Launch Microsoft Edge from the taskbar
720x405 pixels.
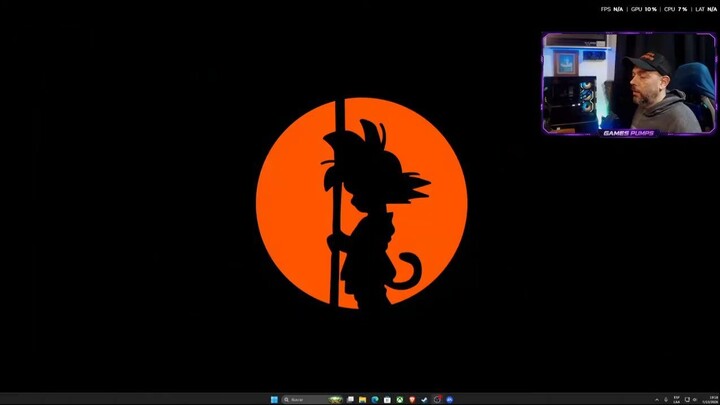point(375,399)
